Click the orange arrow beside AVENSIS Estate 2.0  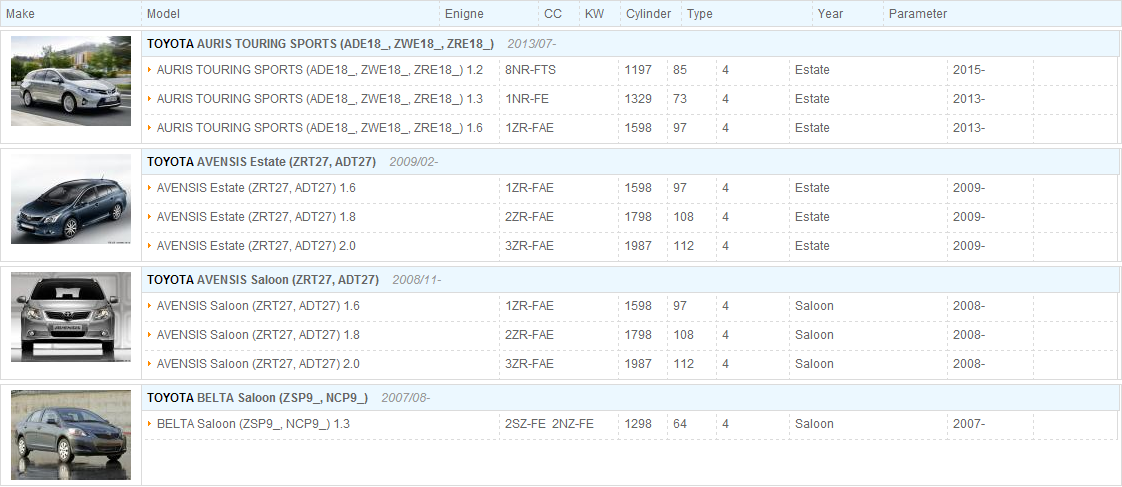pos(150,245)
